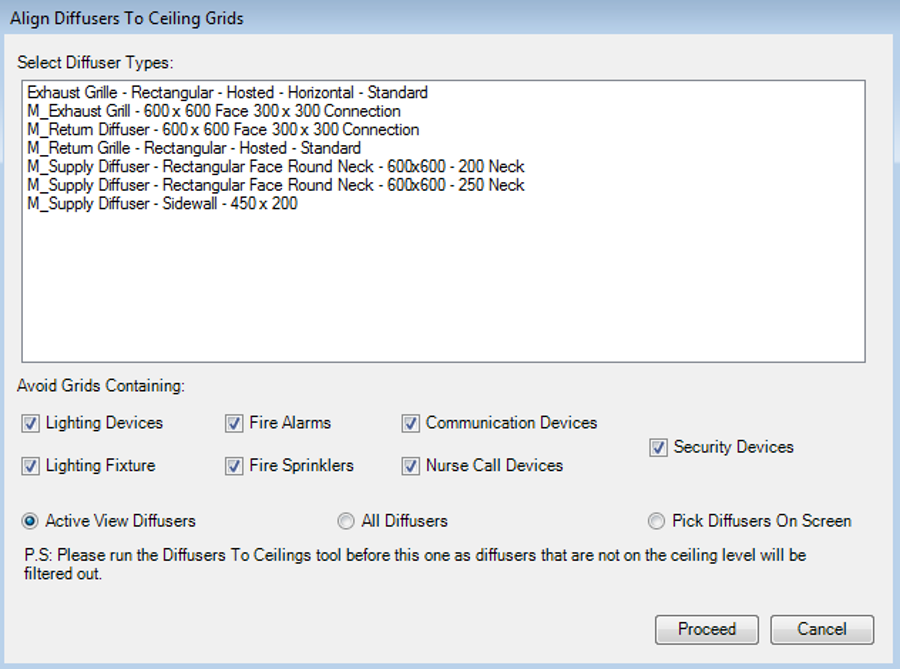This screenshot has width=900, height=669.
Task: Uncheck the Security Devices checkbox
Action: (x=658, y=448)
